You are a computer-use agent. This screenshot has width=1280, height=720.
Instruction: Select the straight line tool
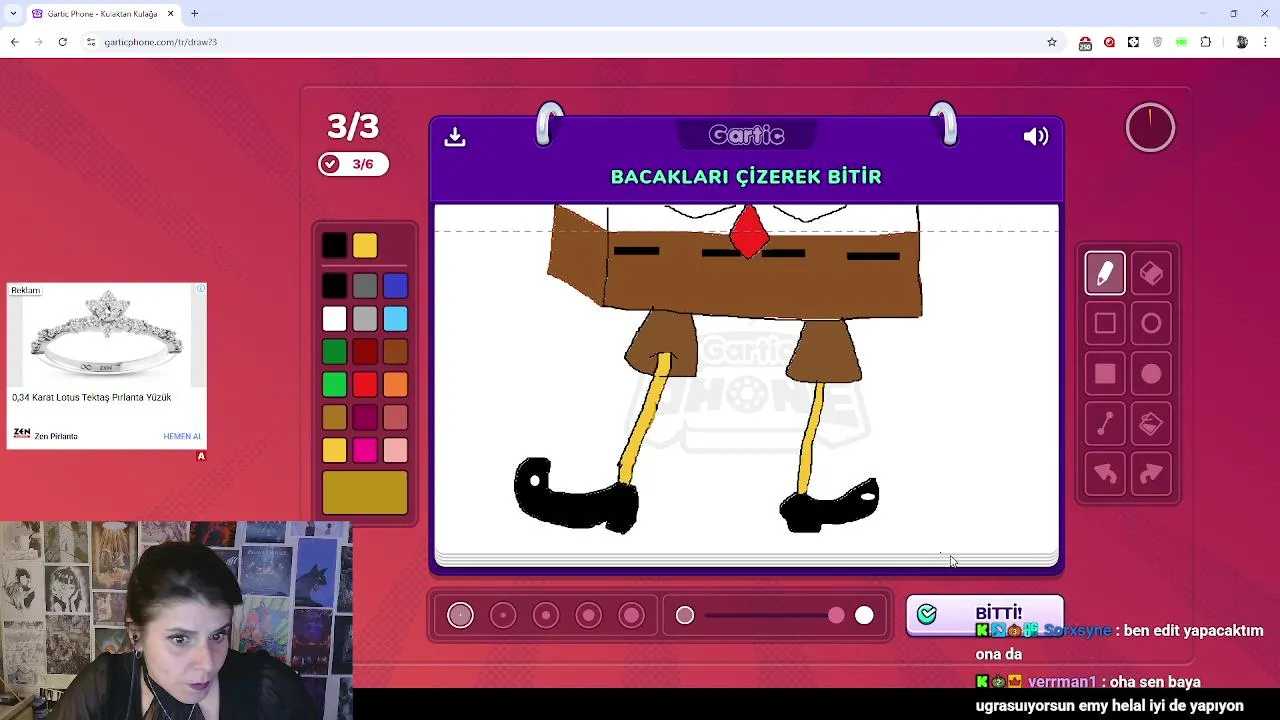click(1105, 424)
